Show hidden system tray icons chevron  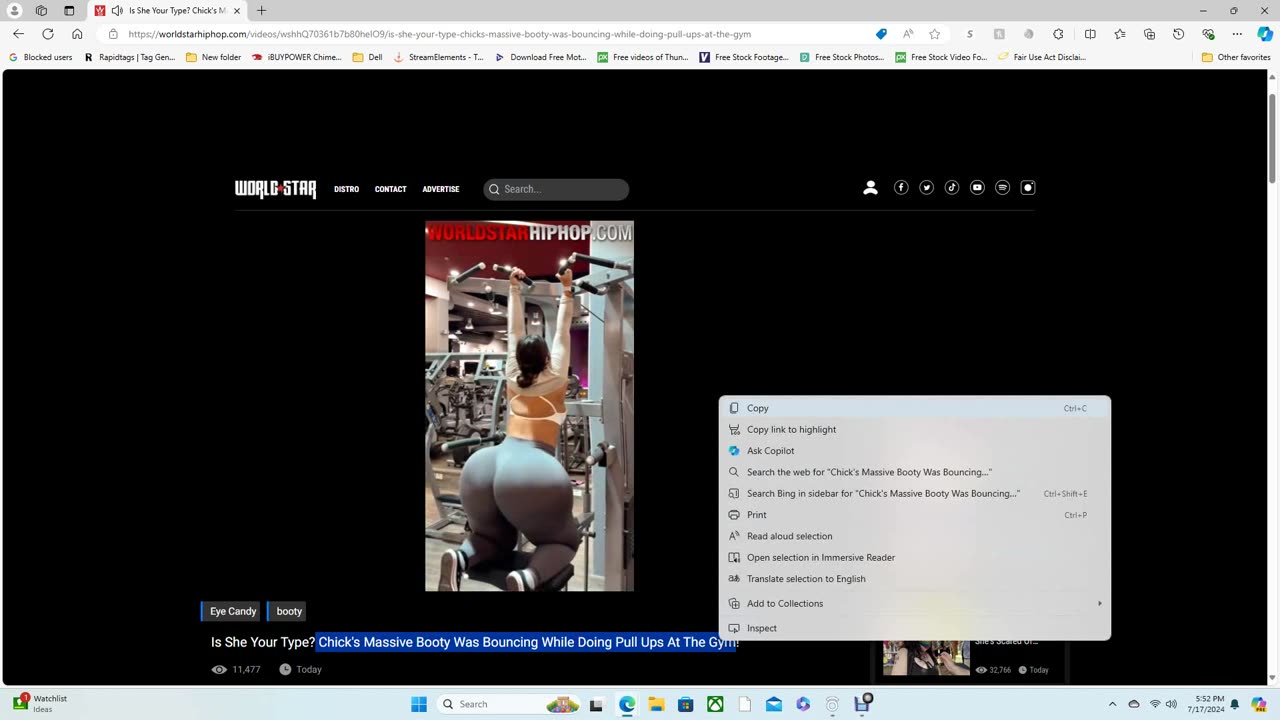(x=1112, y=704)
